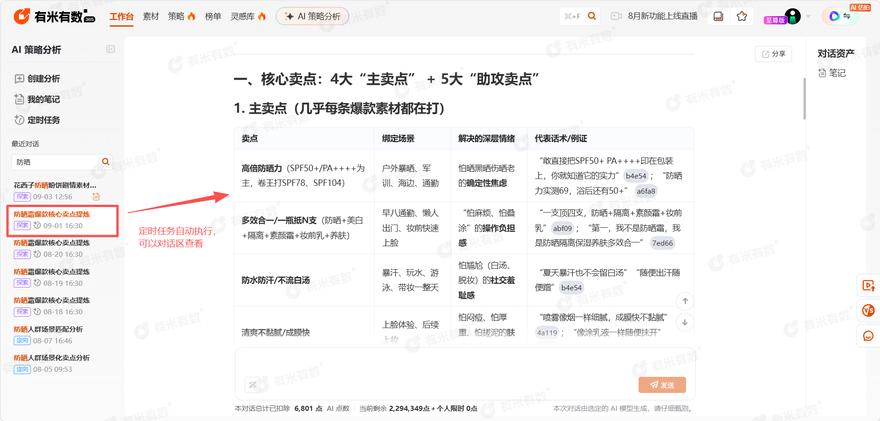Click the note icon on 09-03 12:56 conversation

96,196
